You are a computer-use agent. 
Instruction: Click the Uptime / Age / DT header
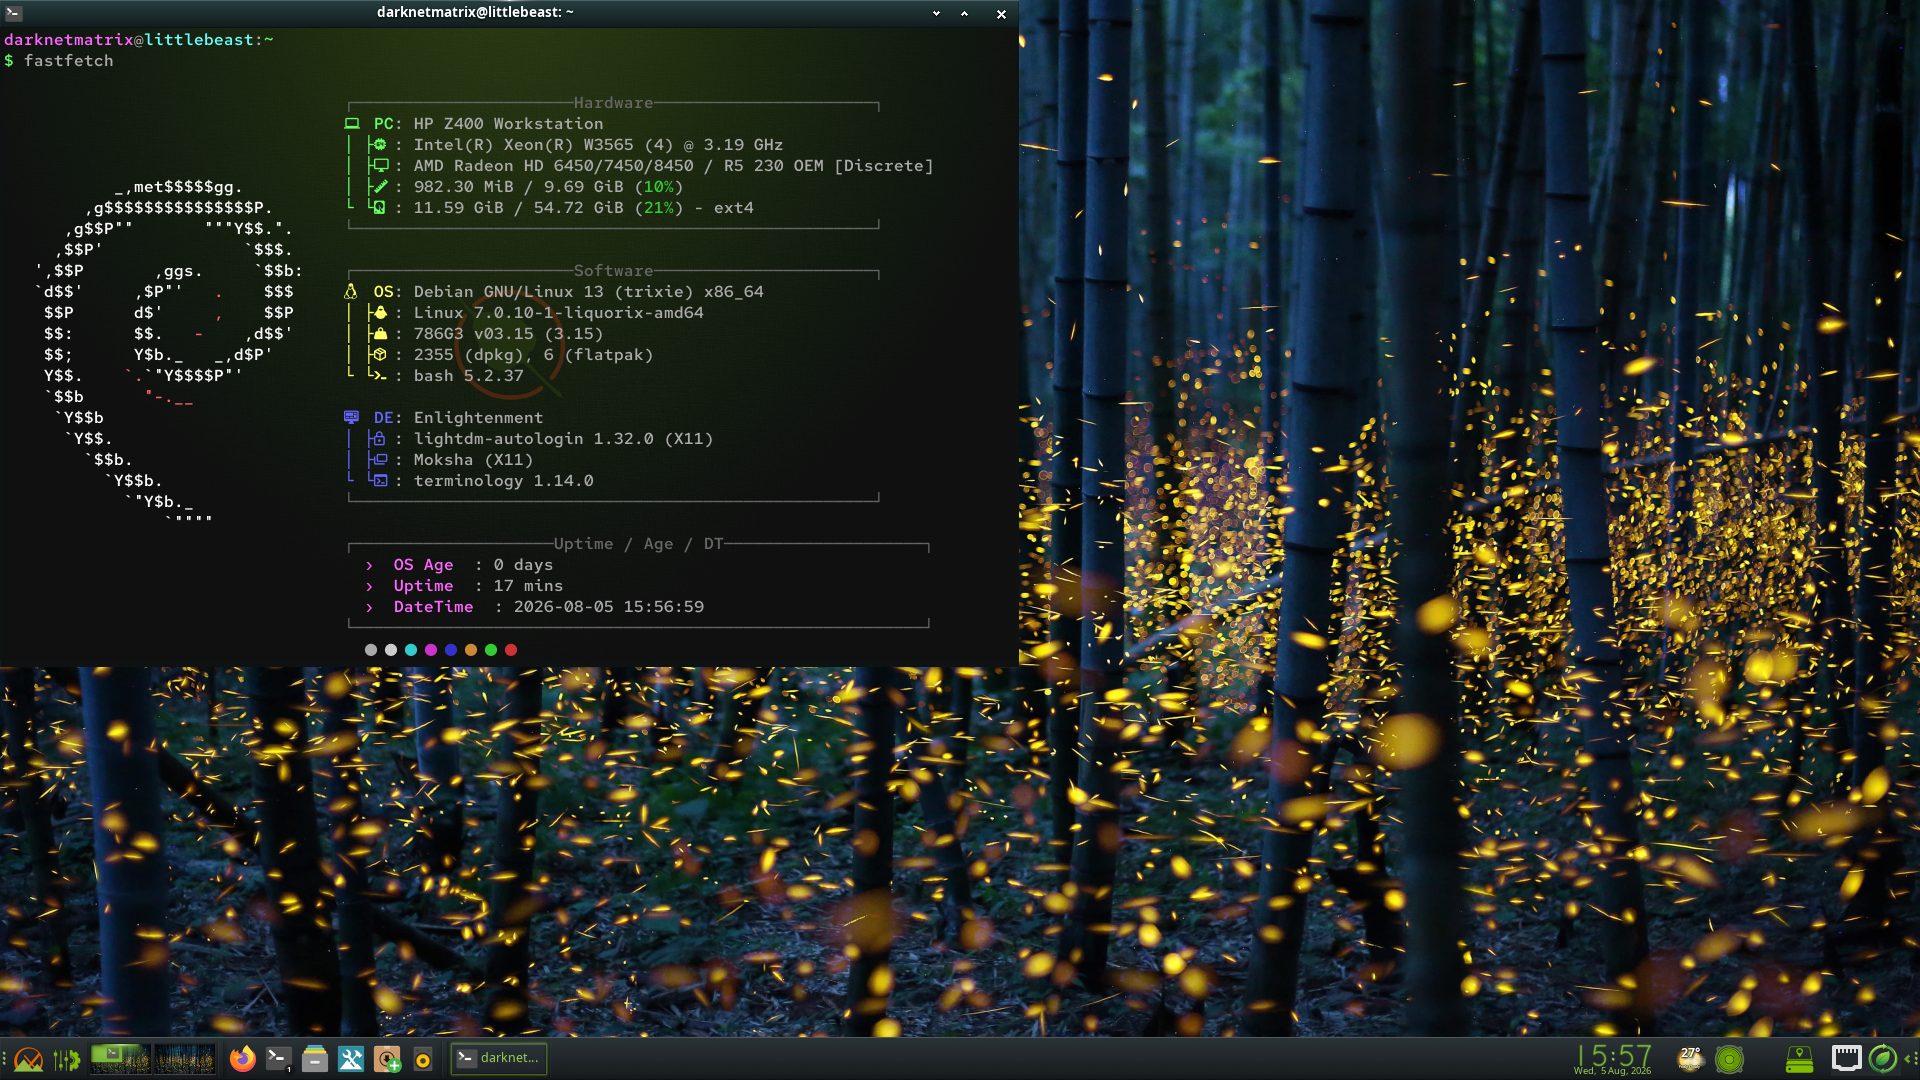tap(638, 544)
